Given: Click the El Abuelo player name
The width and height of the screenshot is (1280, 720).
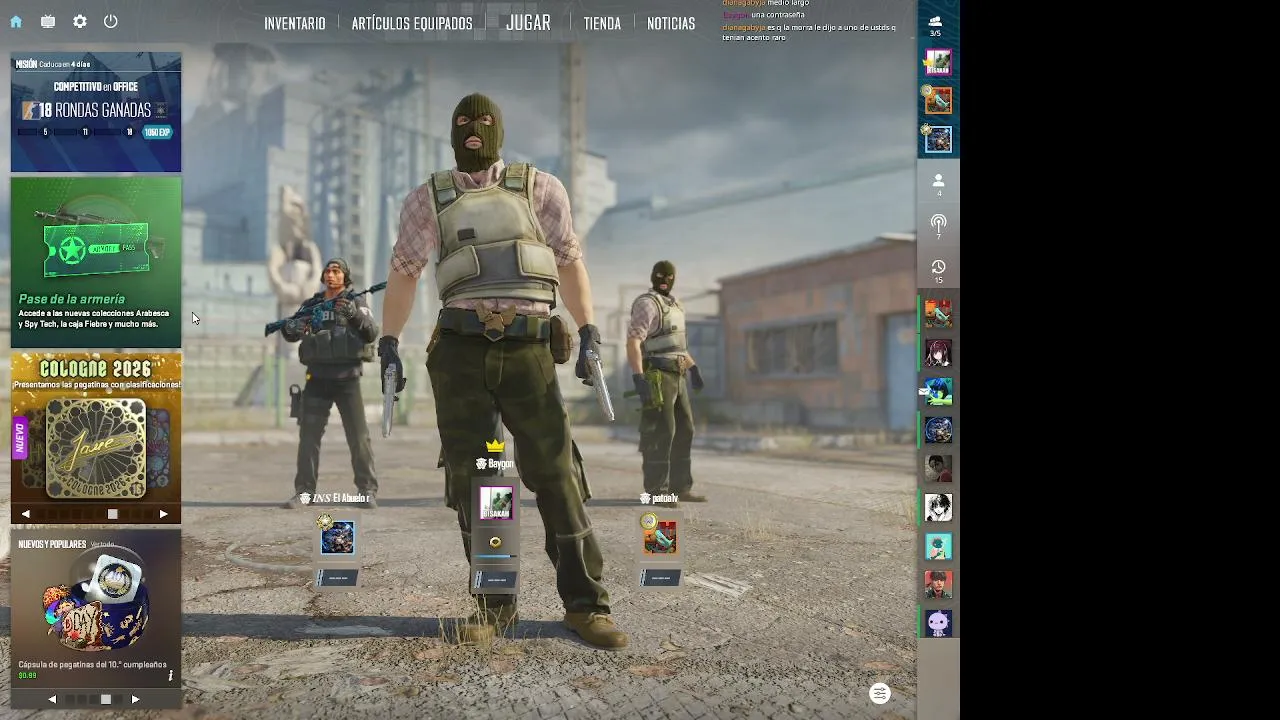Looking at the screenshot, I should (x=341, y=498).
